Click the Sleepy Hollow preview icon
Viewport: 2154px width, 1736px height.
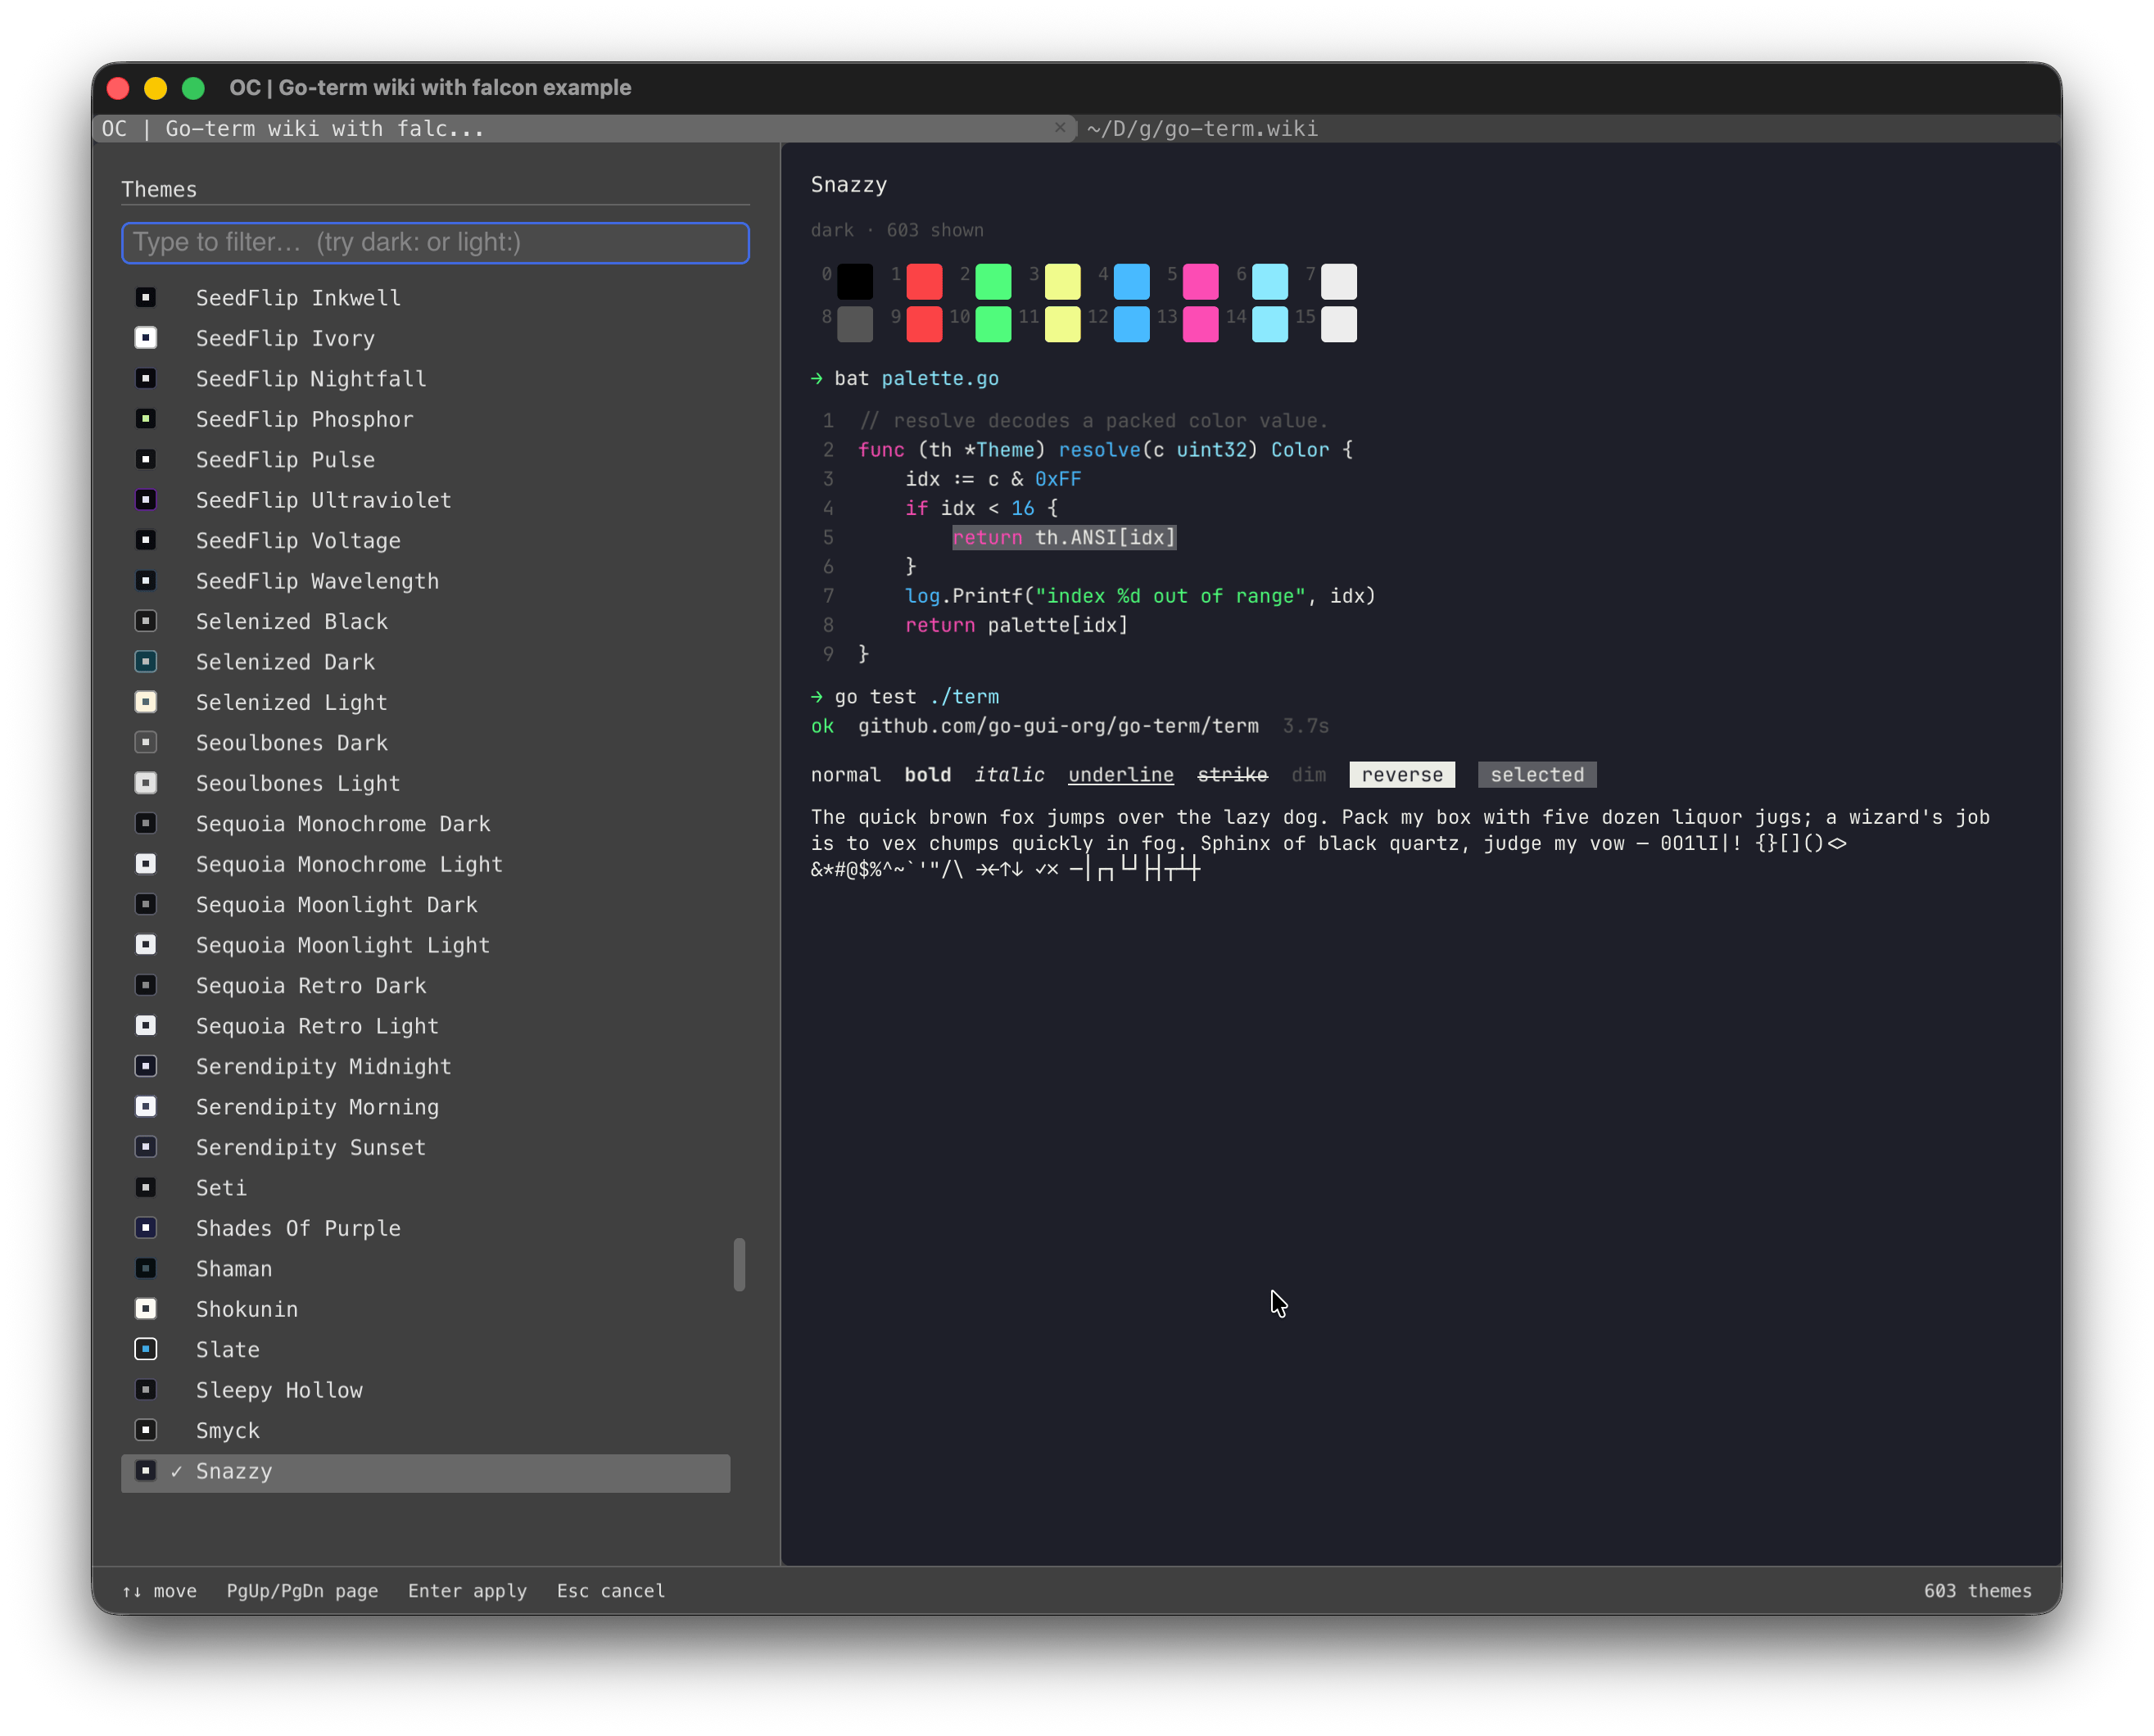pyautogui.click(x=146, y=1390)
